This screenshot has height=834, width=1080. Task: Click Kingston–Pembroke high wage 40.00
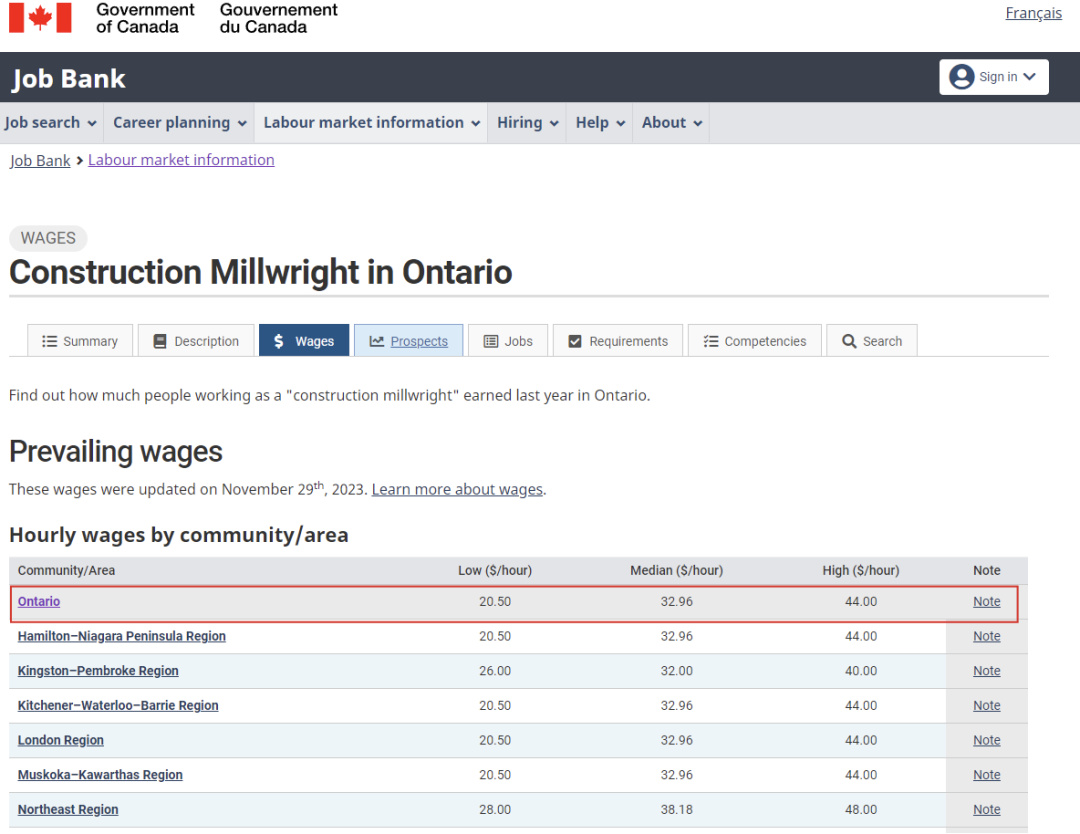pyautogui.click(x=861, y=671)
